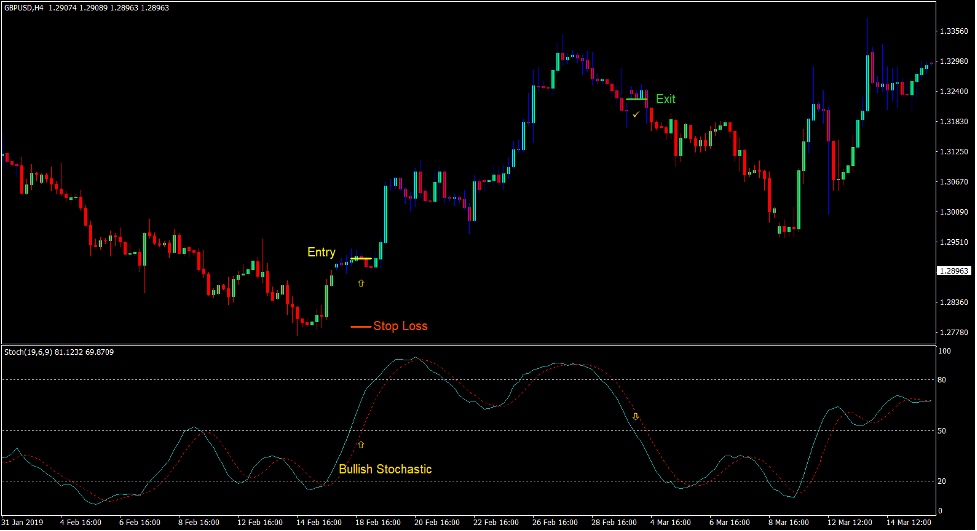Click the current price tag 1.28963

click(955, 271)
